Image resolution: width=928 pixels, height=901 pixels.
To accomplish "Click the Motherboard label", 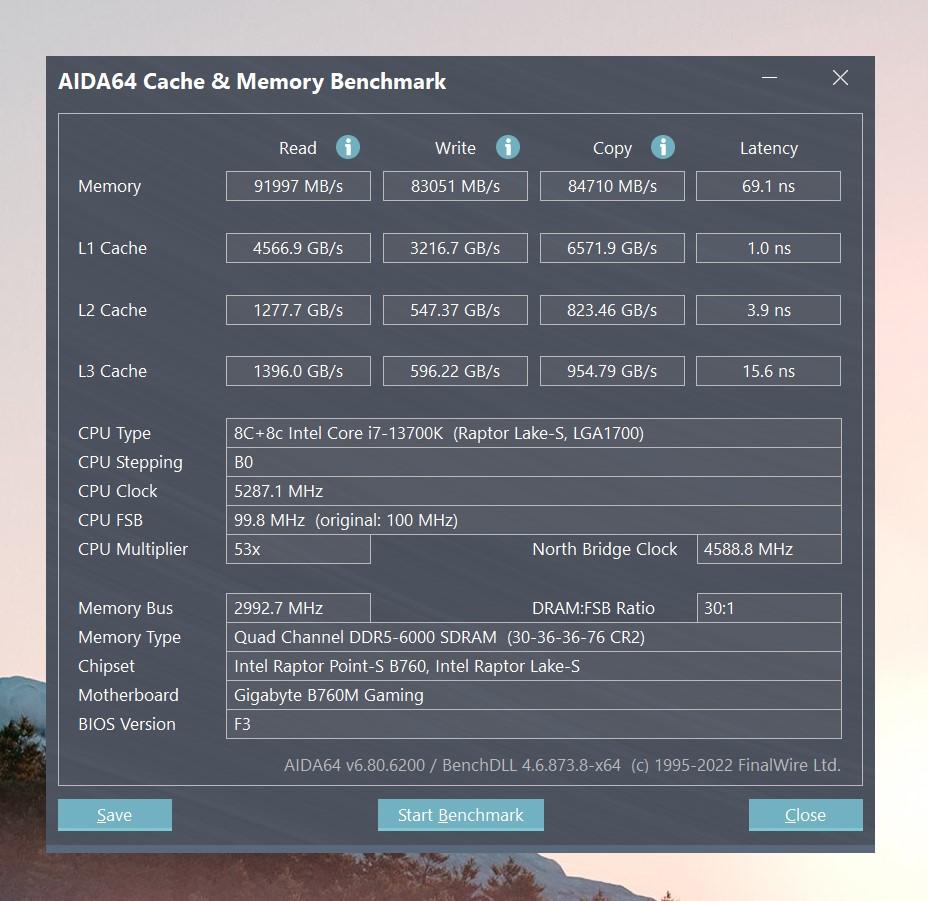I will (128, 695).
